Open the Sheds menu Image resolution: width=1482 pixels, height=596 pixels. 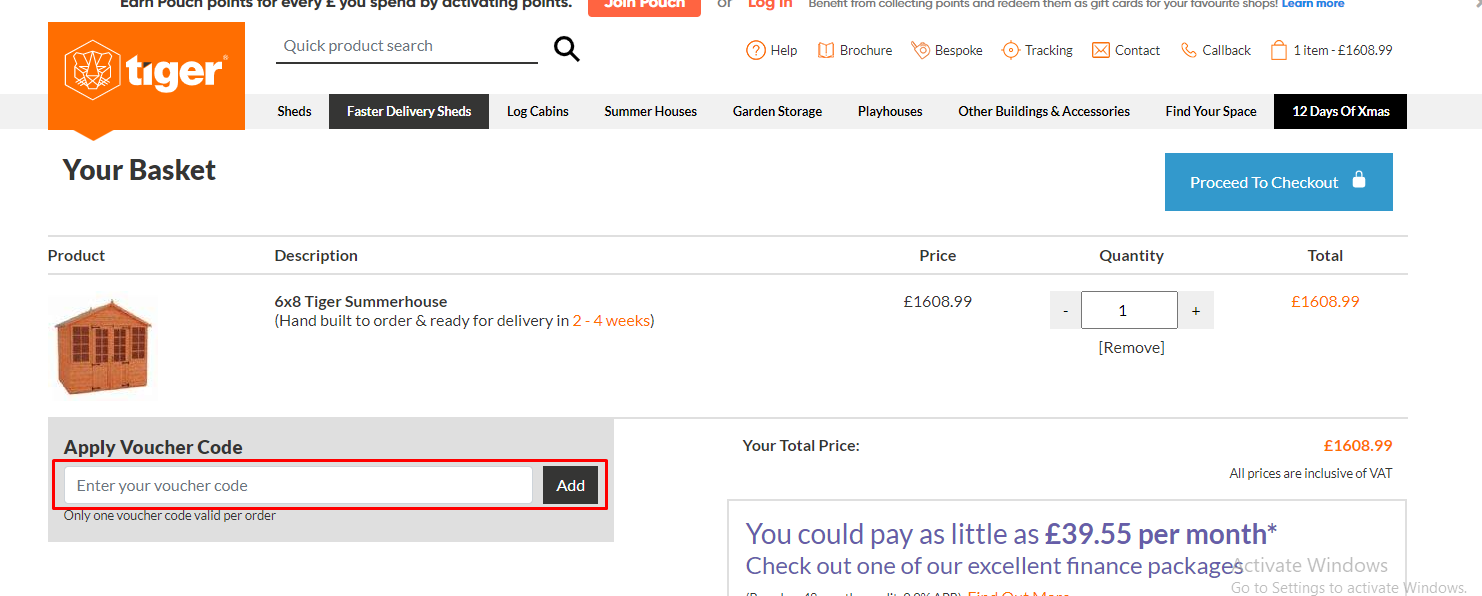[x=294, y=111]
